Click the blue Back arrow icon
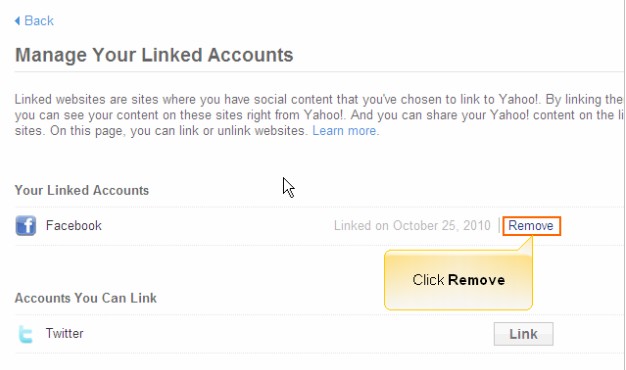Screen dimensions: 626x370 click(x=17, y=21)
